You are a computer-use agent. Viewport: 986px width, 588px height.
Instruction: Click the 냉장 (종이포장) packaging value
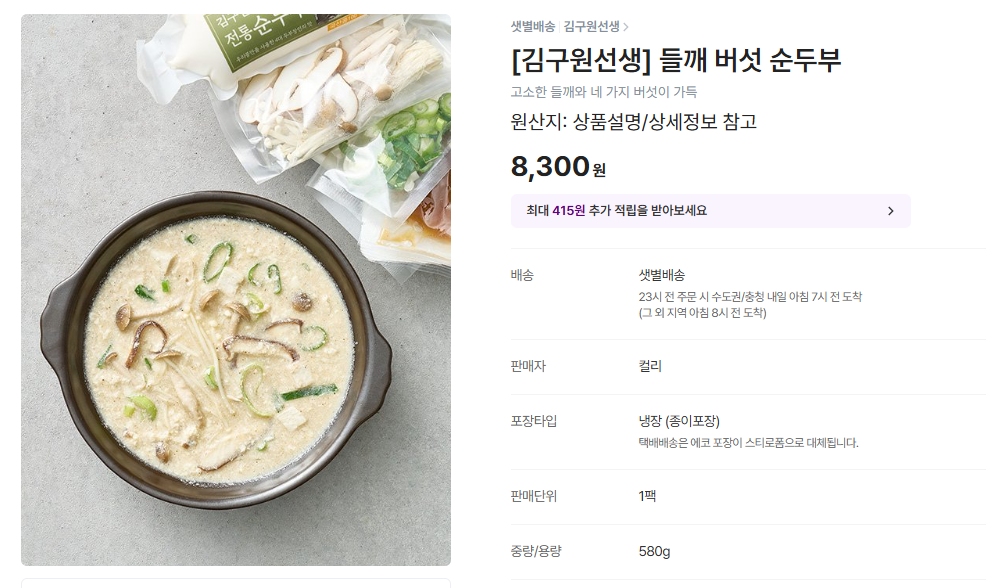pyautogui.click(x=679, y=421)
